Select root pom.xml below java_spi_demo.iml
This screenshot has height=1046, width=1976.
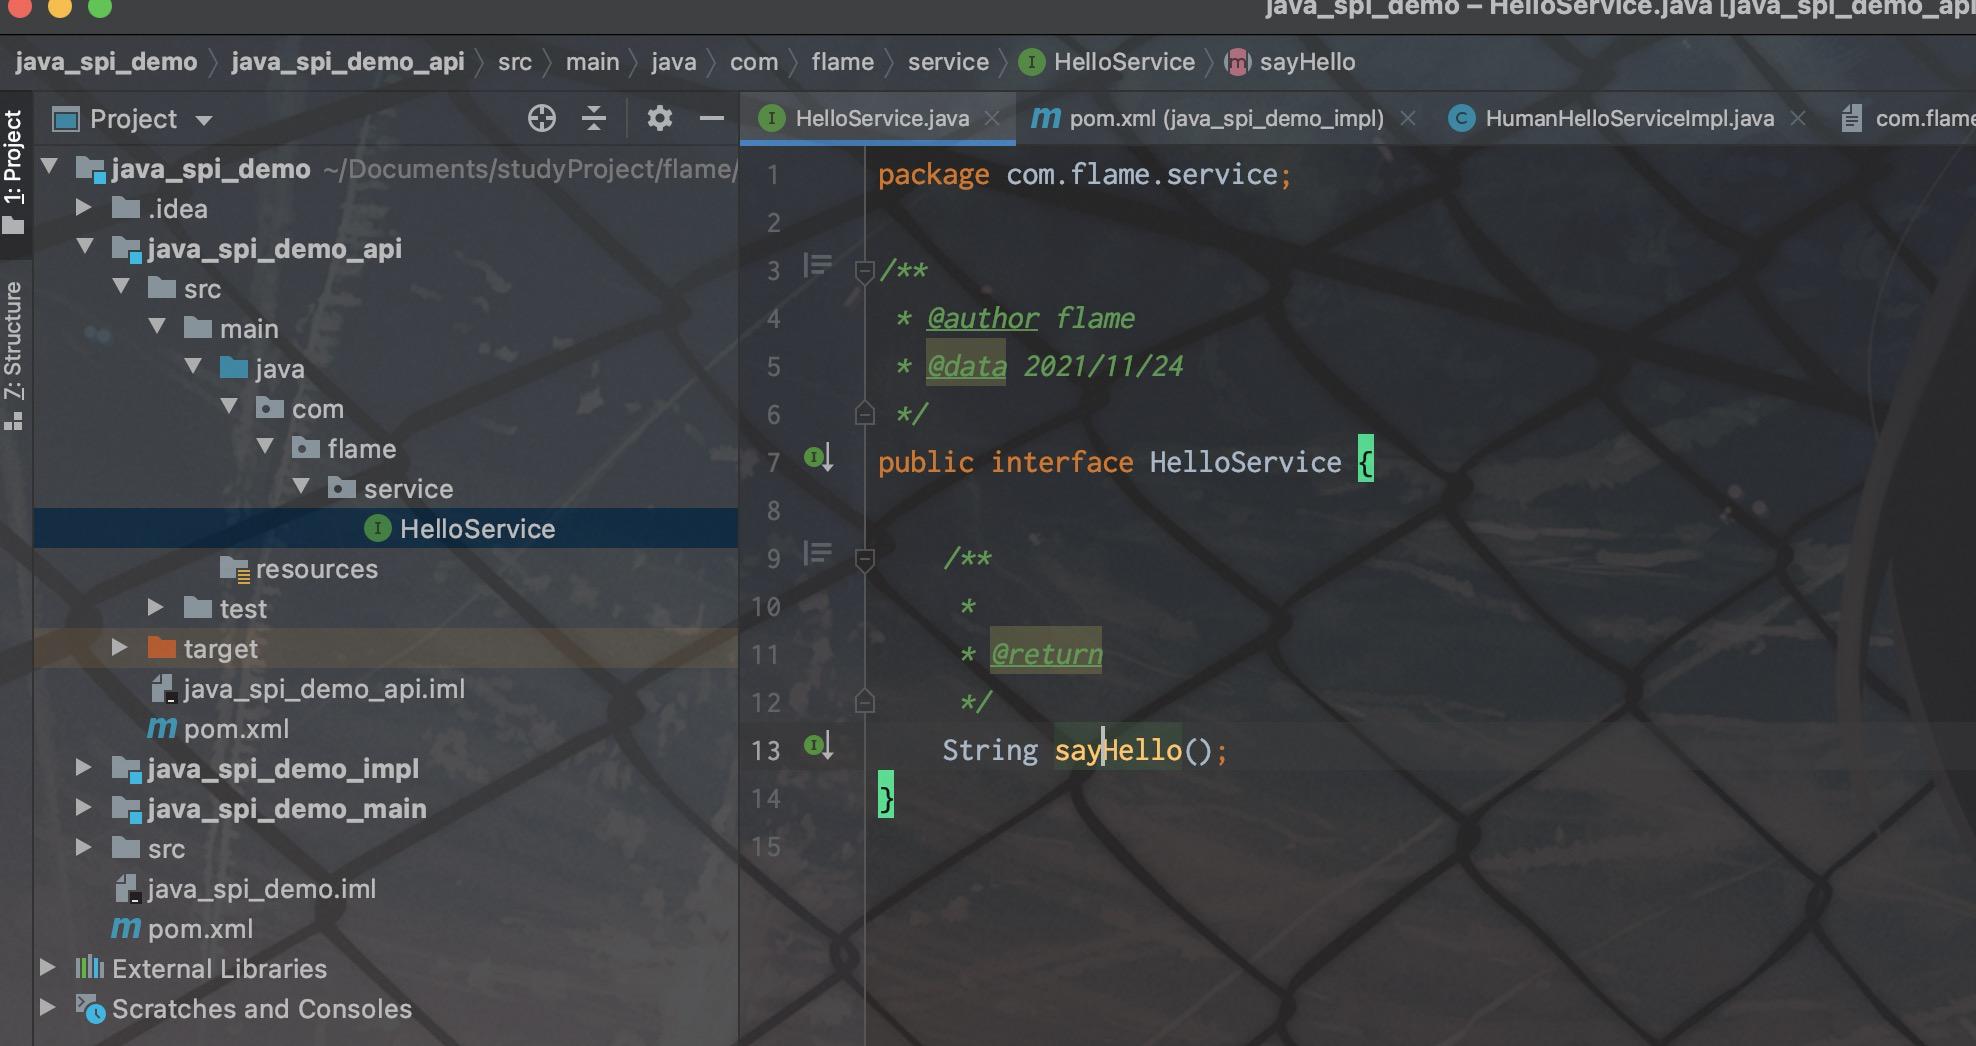pyautogui.click(x=183, y=929)
